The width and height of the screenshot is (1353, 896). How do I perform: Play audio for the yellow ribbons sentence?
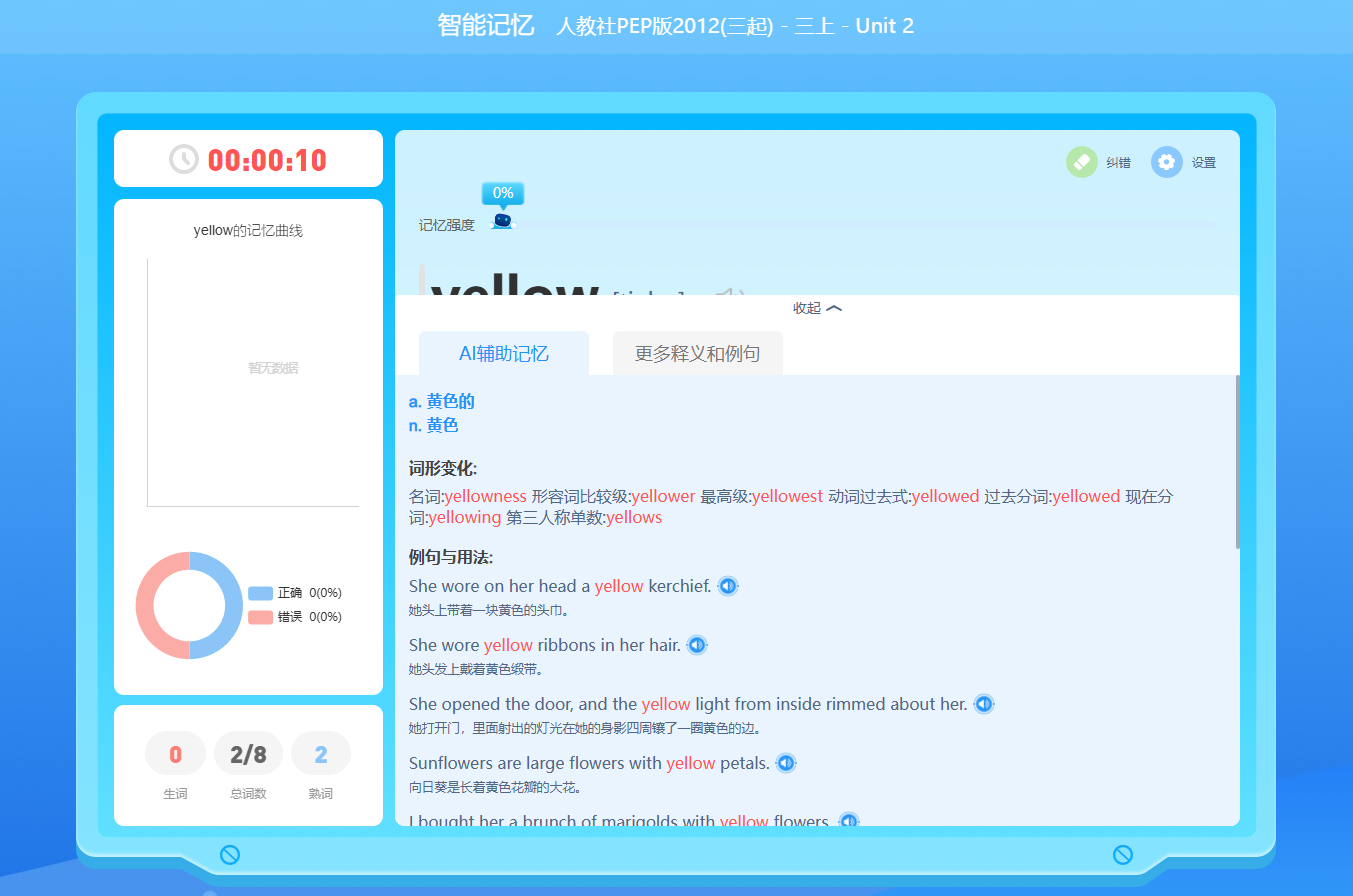pos(697,645)
